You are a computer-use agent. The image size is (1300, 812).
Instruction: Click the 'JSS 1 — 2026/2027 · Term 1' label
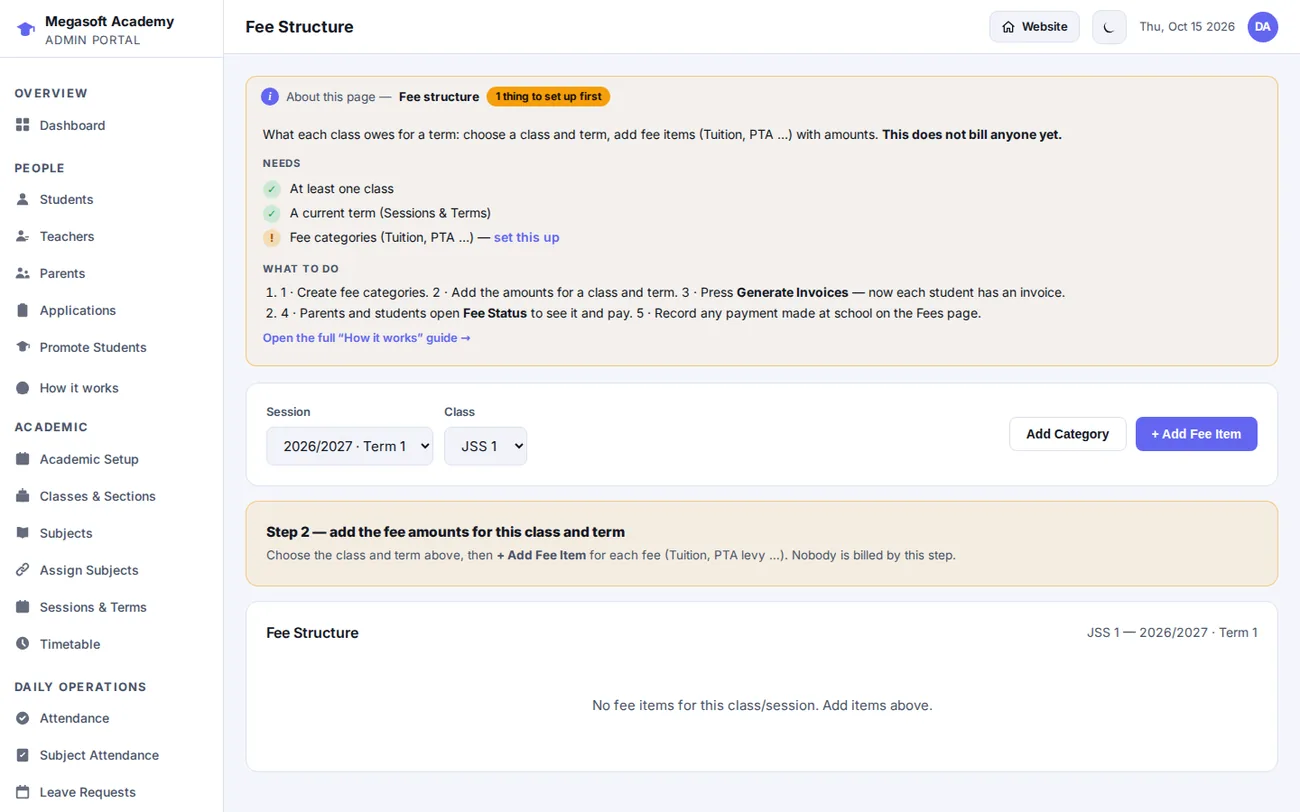click(x=1172, y=633)
